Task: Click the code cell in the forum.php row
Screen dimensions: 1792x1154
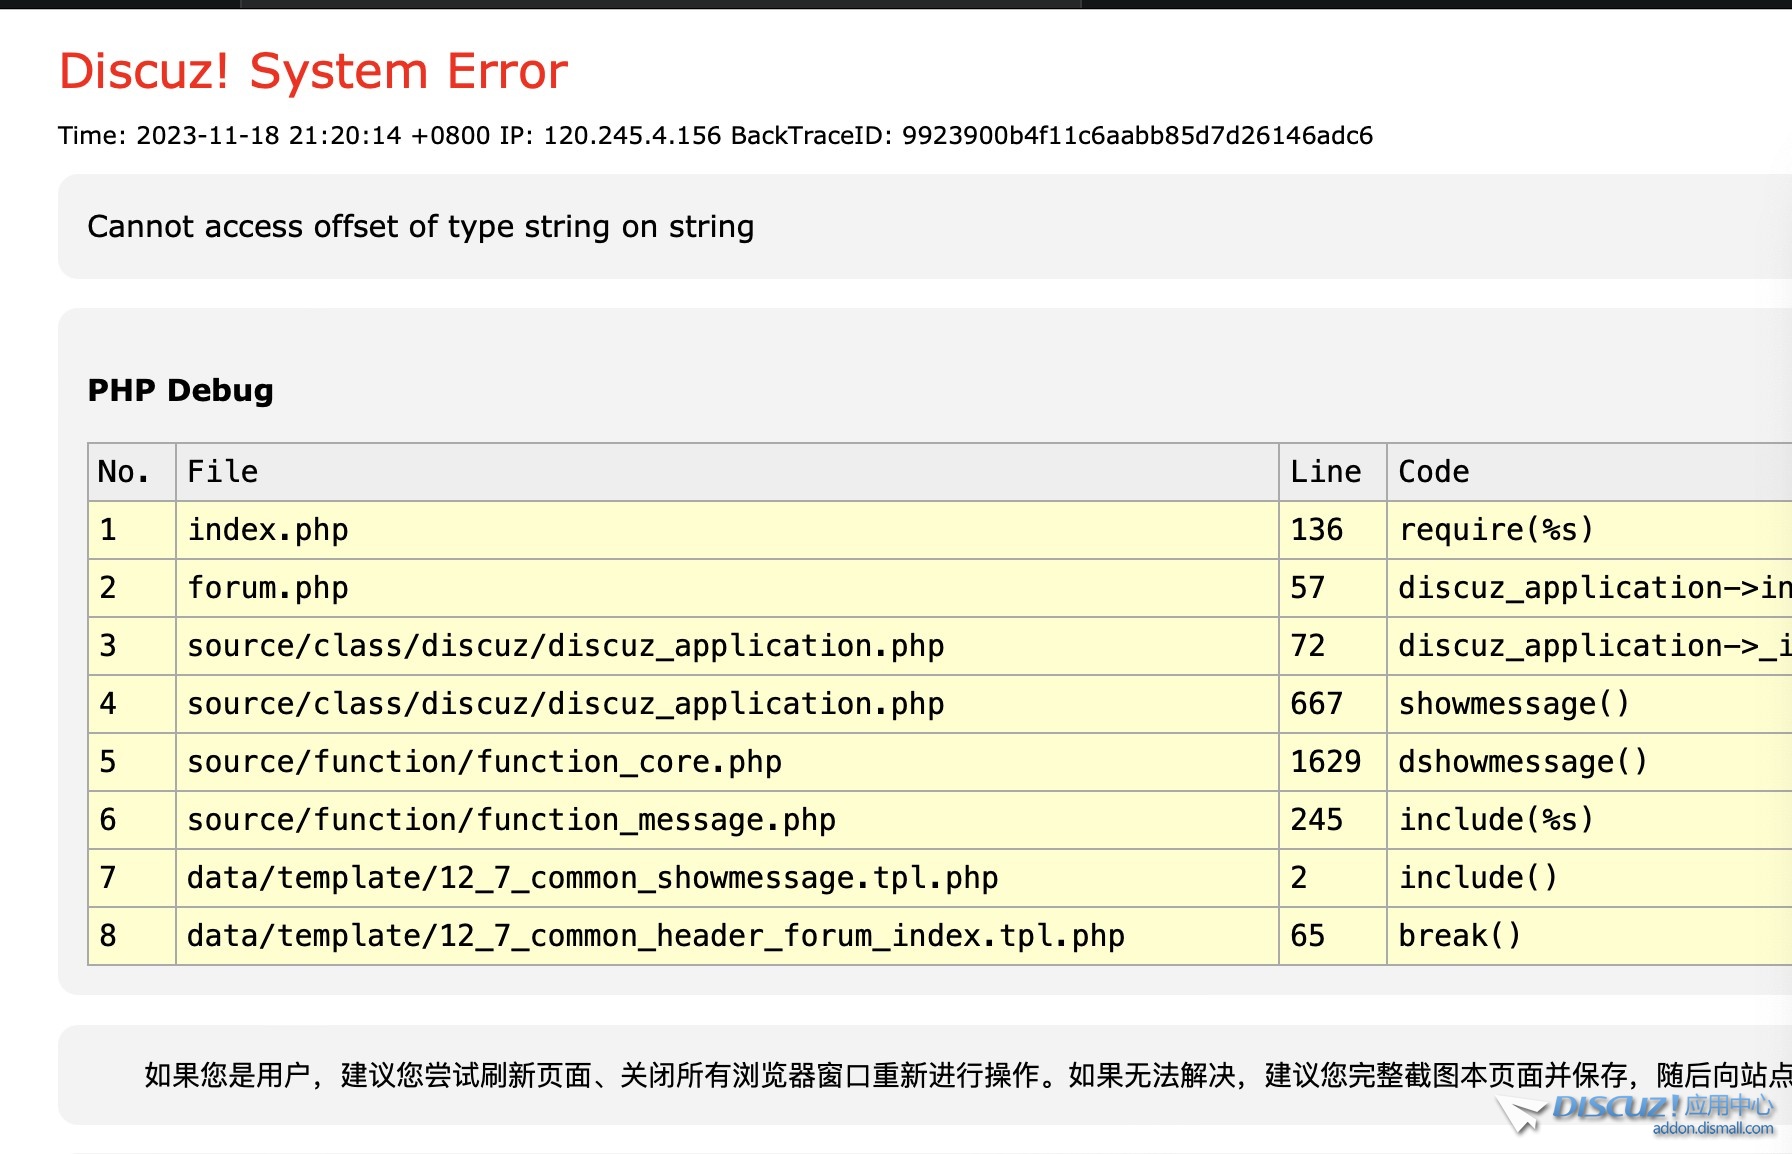Action: (1590, 588)
